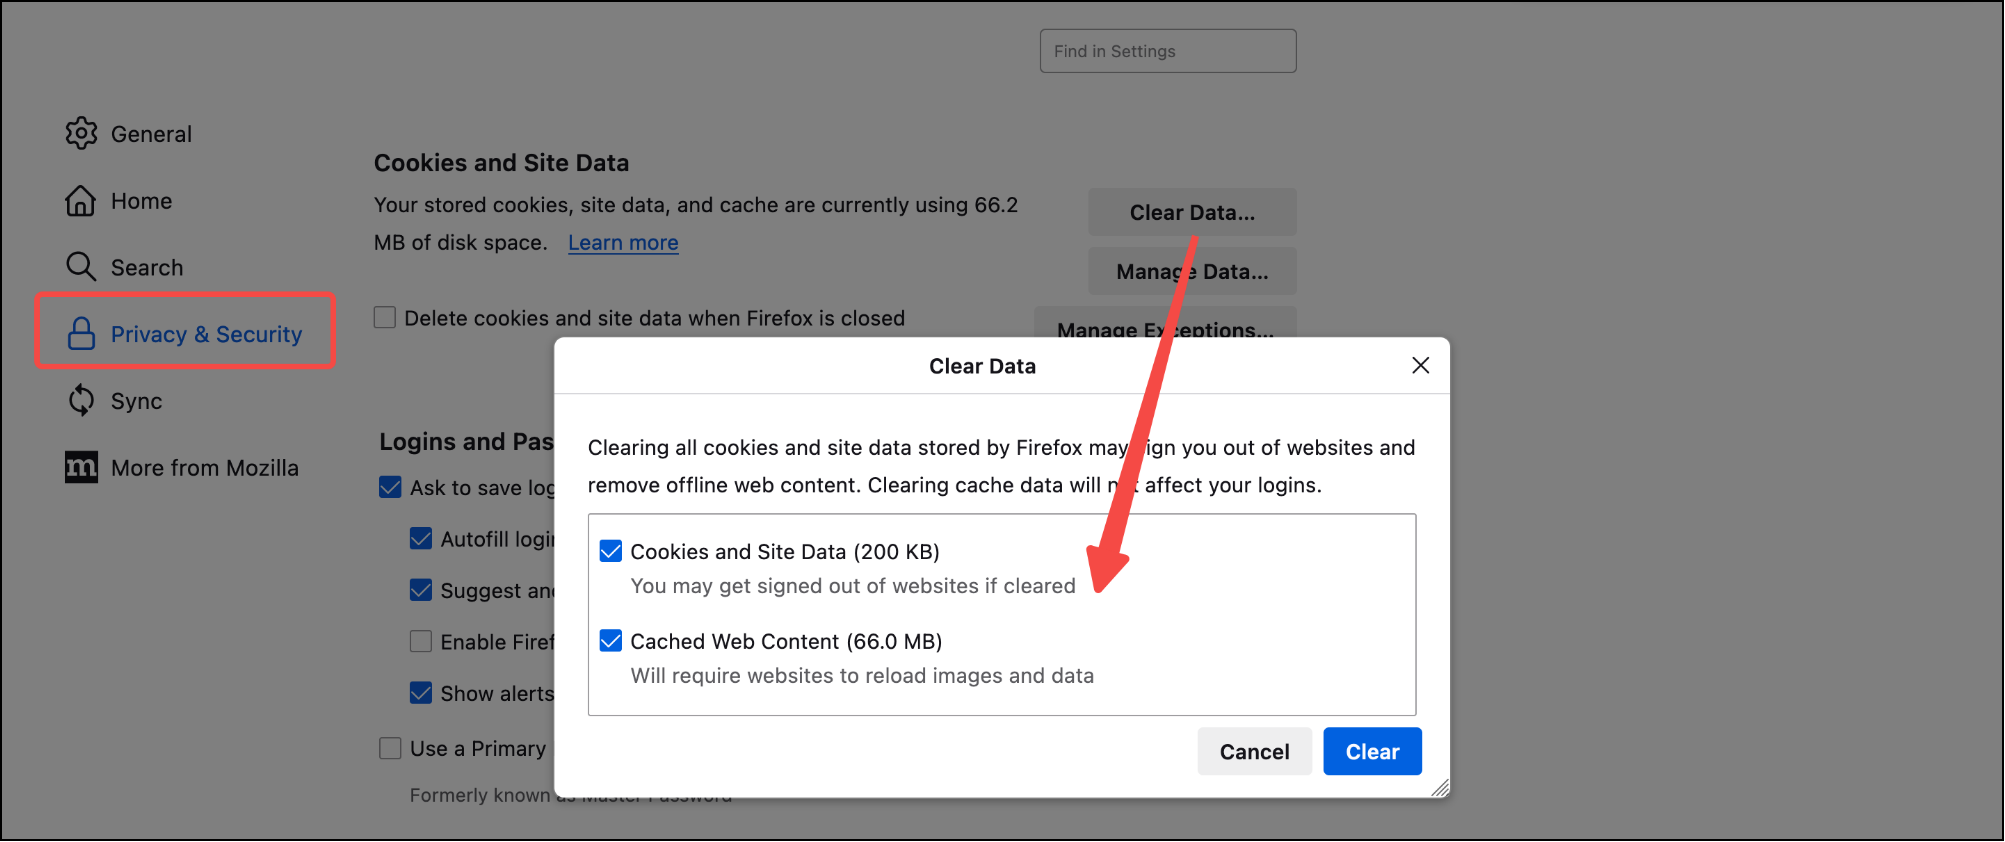This screenshot has height=842, width=2005.
Task: Uncheck Cookies and Site Data checkbox
Action: point(611,551)
